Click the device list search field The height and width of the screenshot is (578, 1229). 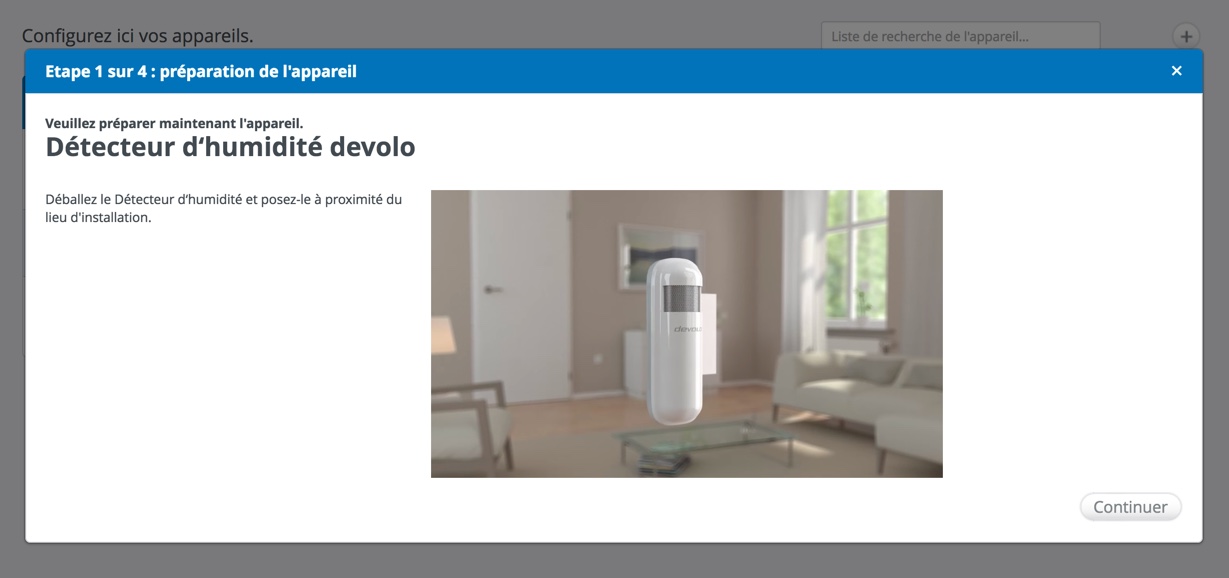tap(959, 36)
